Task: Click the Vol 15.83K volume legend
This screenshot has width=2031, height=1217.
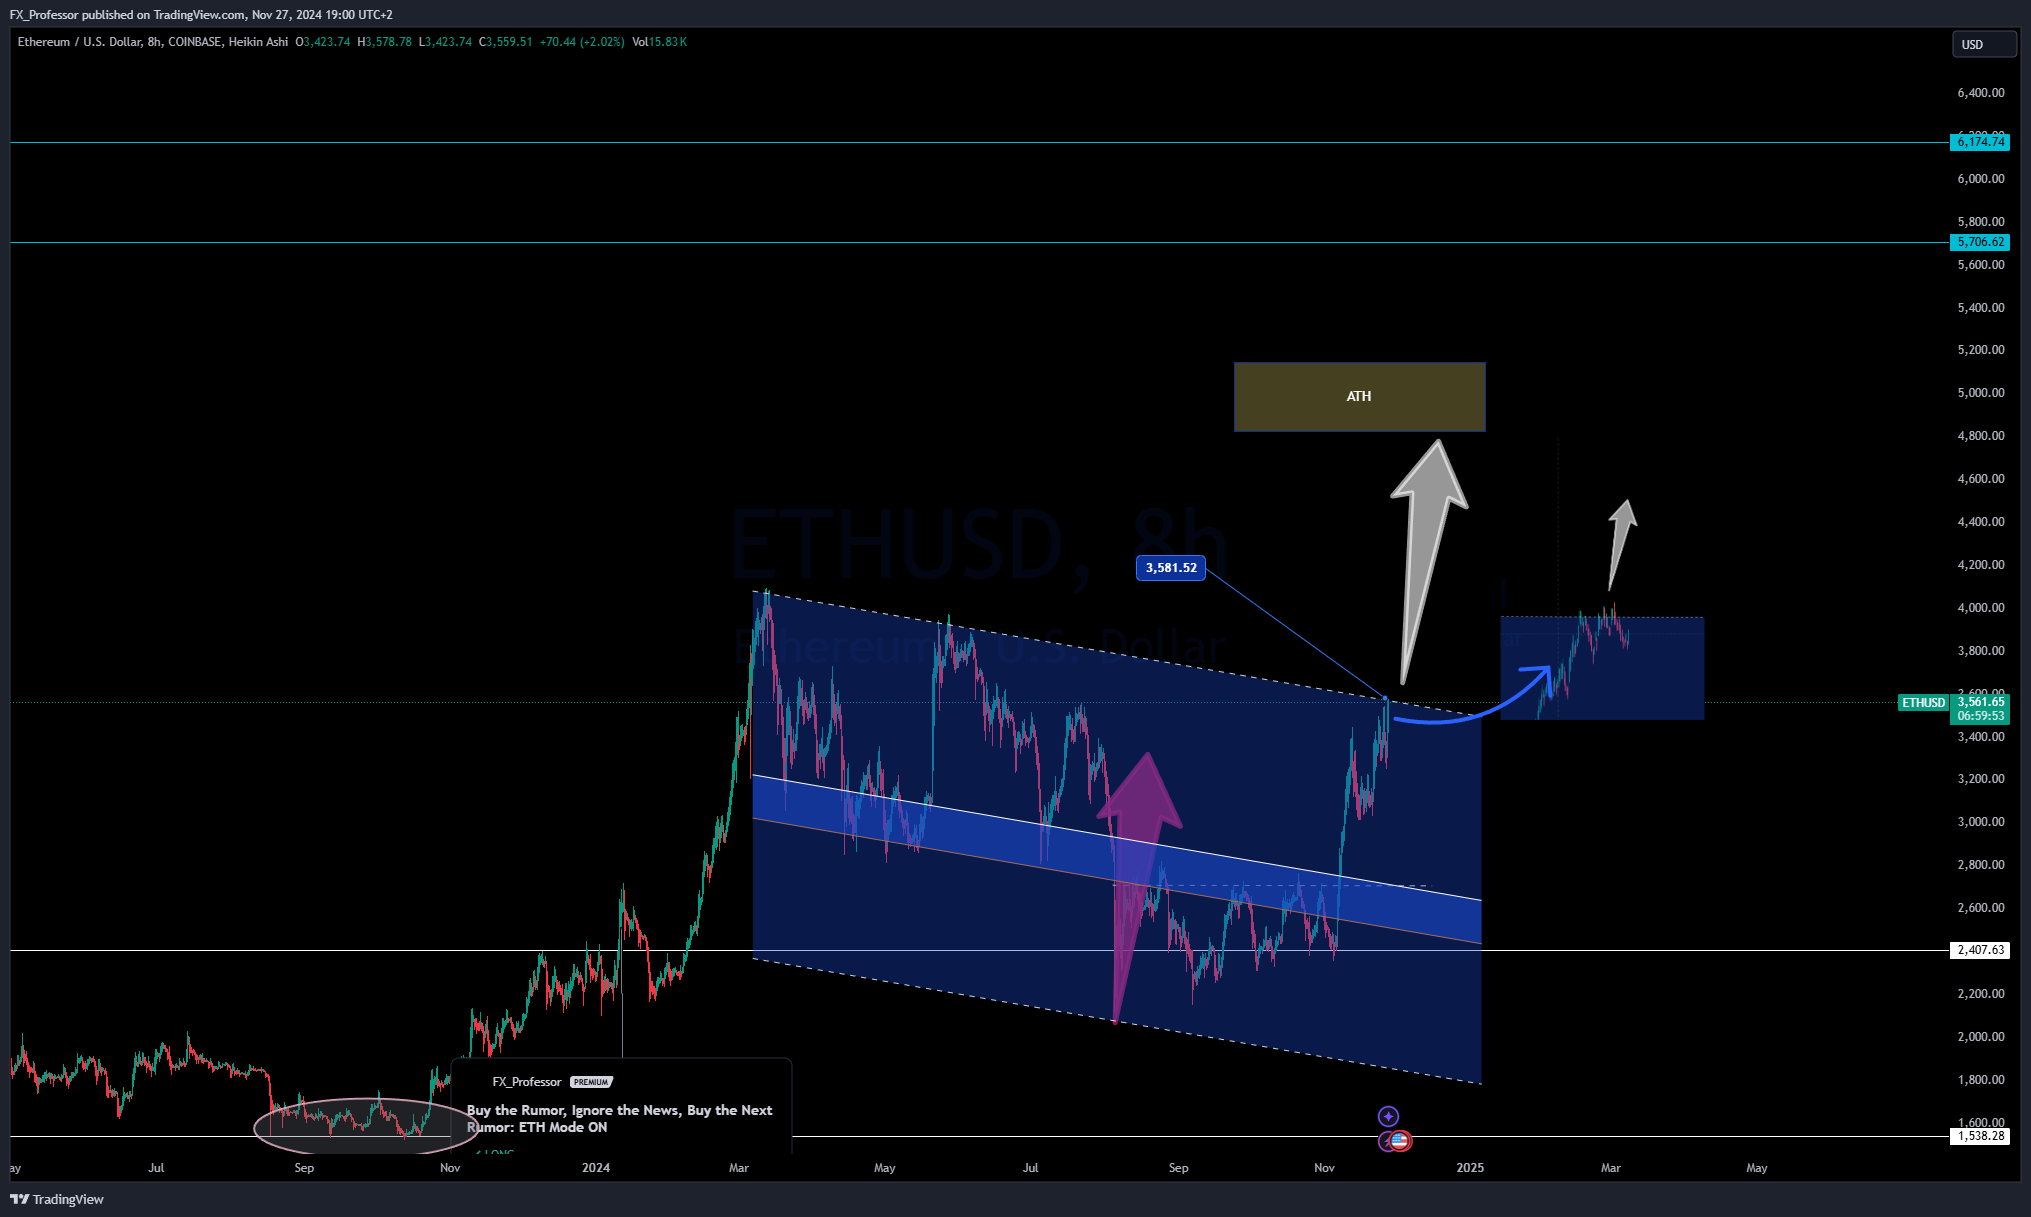Action: click(x=659, y=42)
